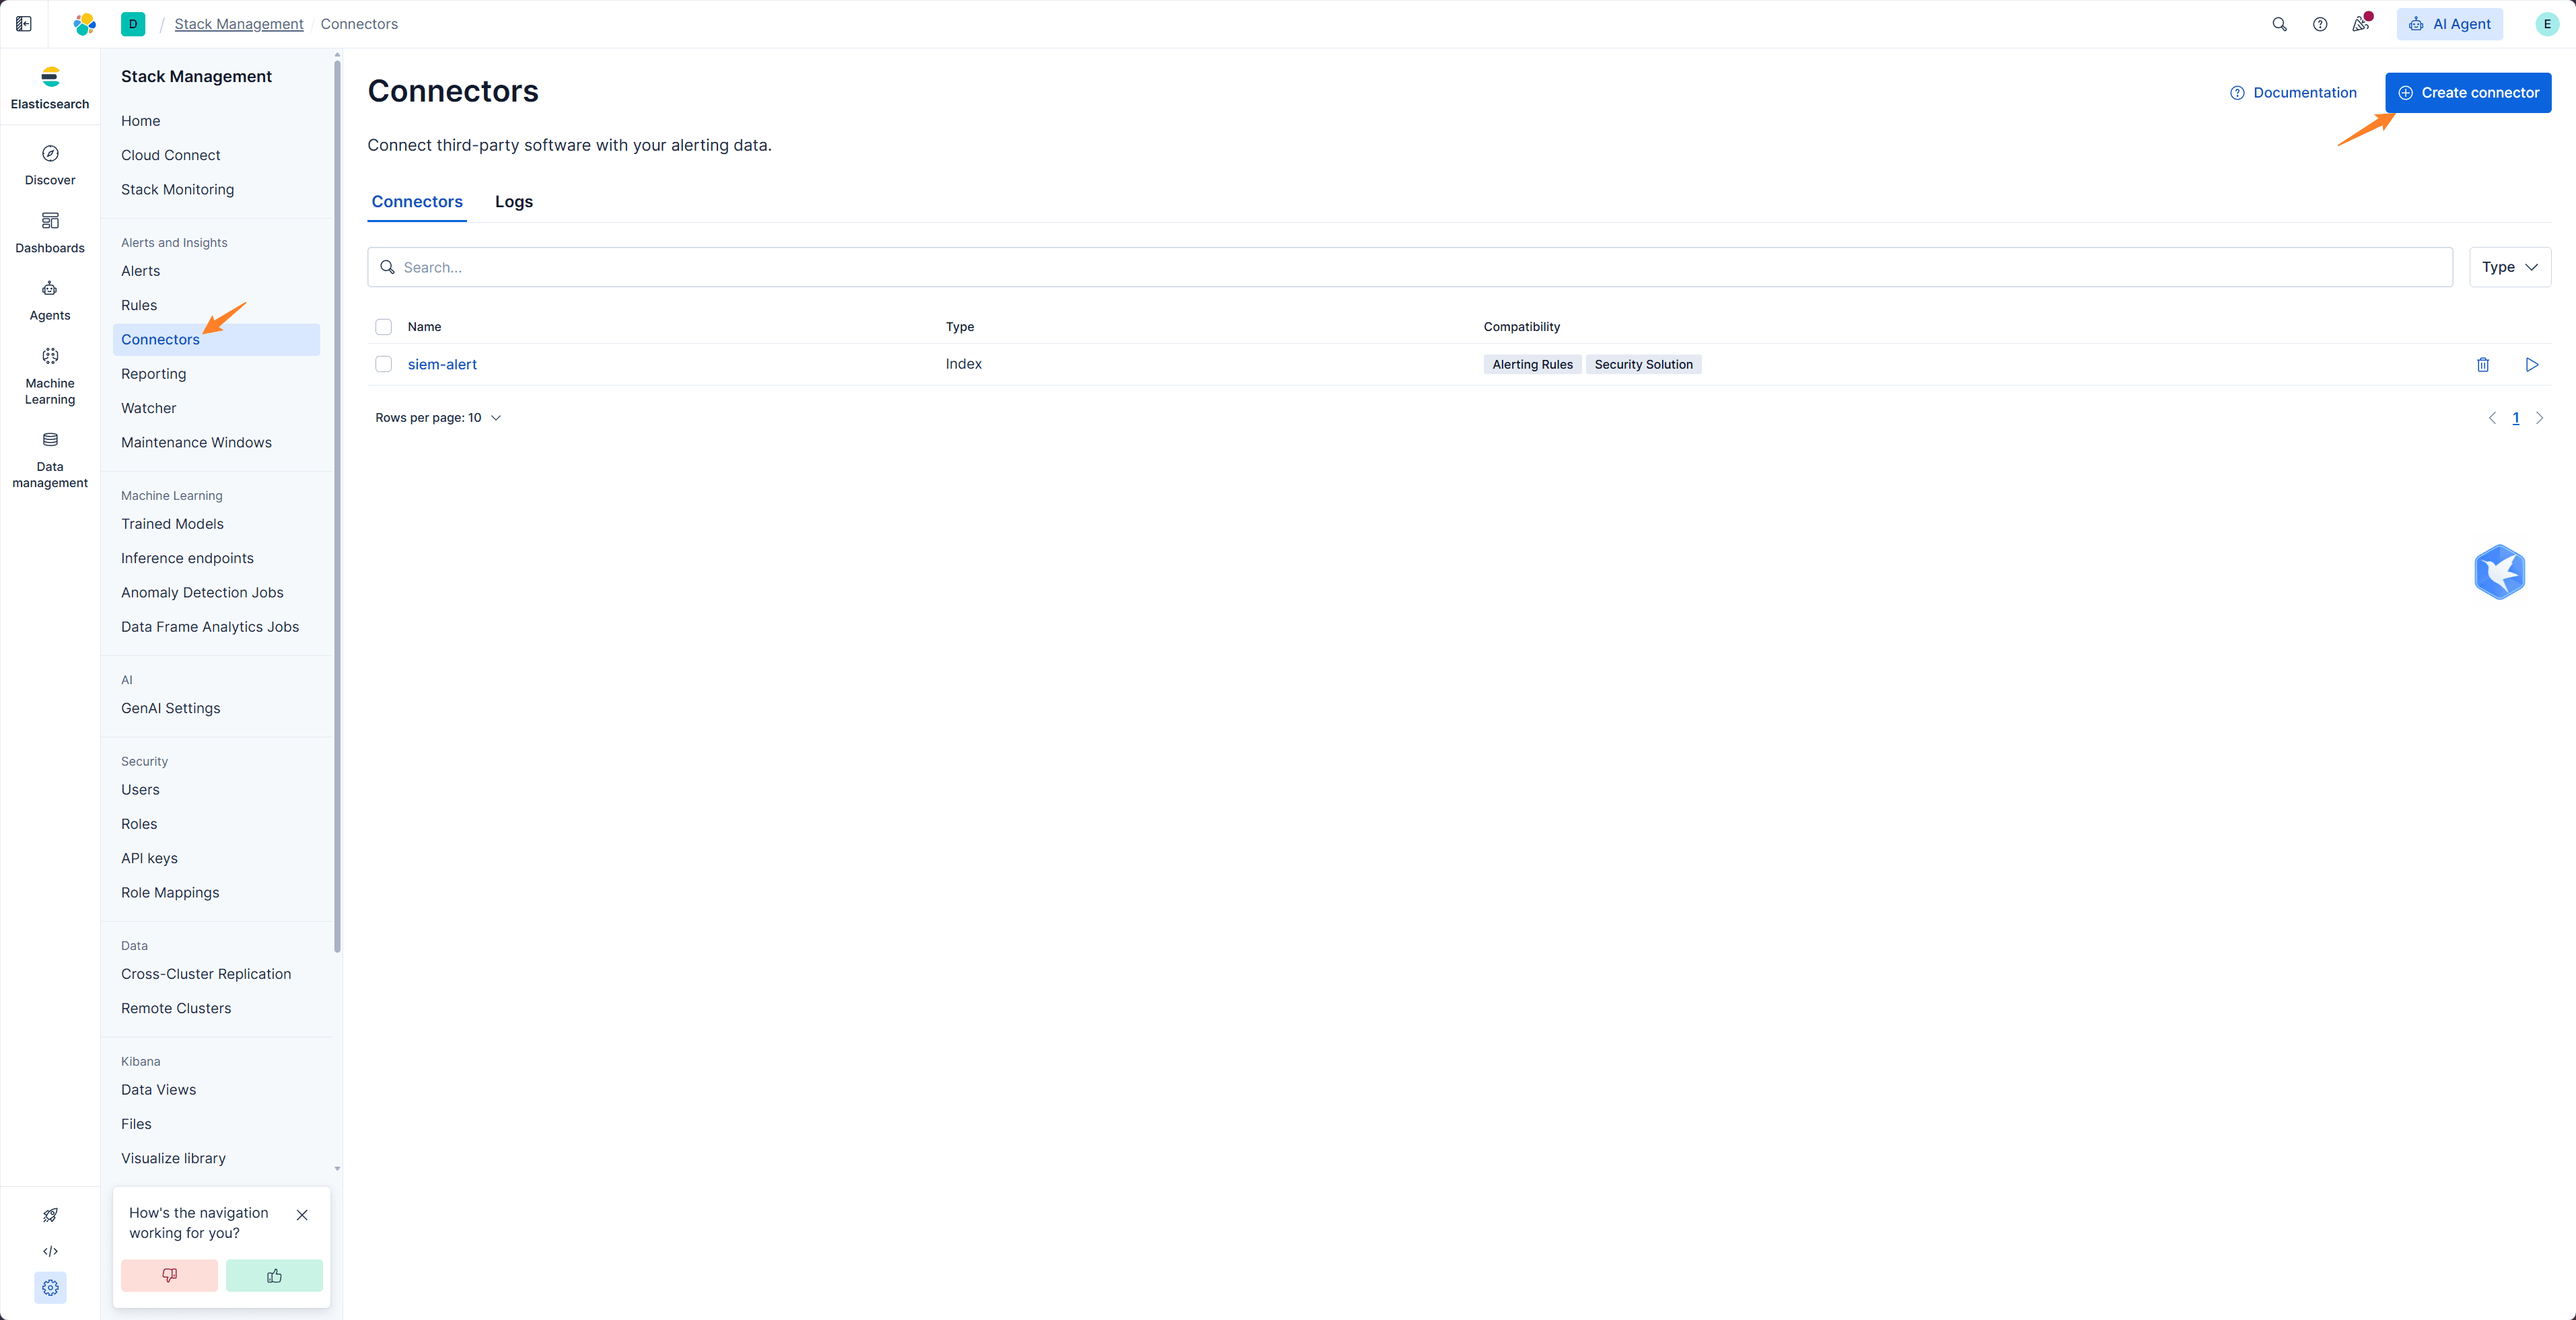Viewport: 2576px width, 1320px height.
Task: Check the siem-alert row checkbox
Action: tap(383, 364)
